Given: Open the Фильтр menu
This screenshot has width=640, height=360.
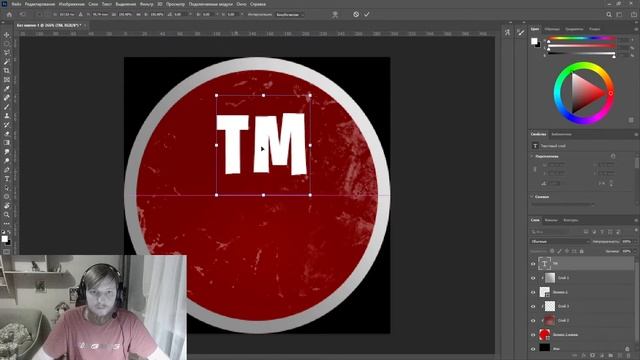Looking at the screenshot, I should coord(147,4).
